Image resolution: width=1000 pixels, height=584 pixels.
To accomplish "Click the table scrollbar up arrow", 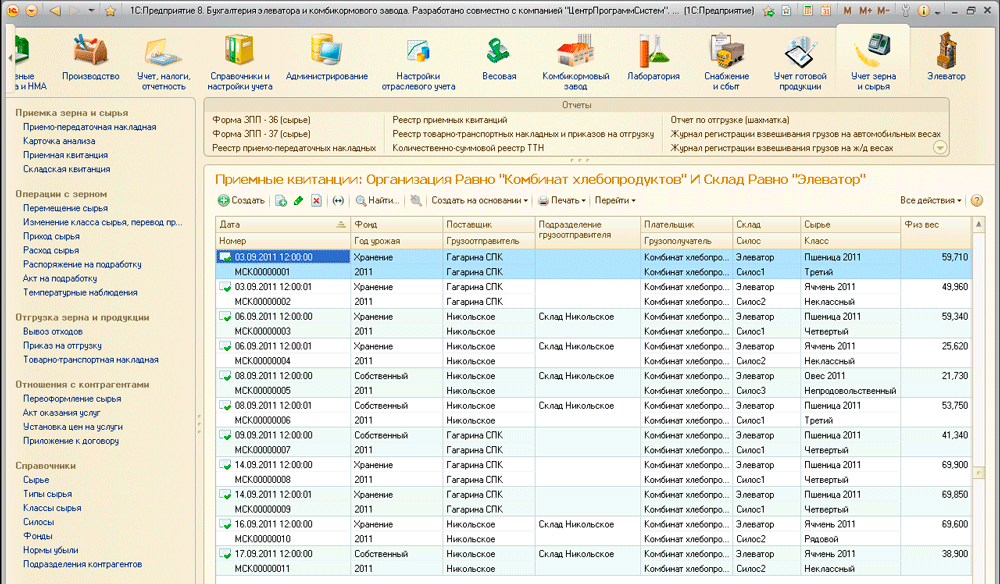I will click(x=978, y=224).
